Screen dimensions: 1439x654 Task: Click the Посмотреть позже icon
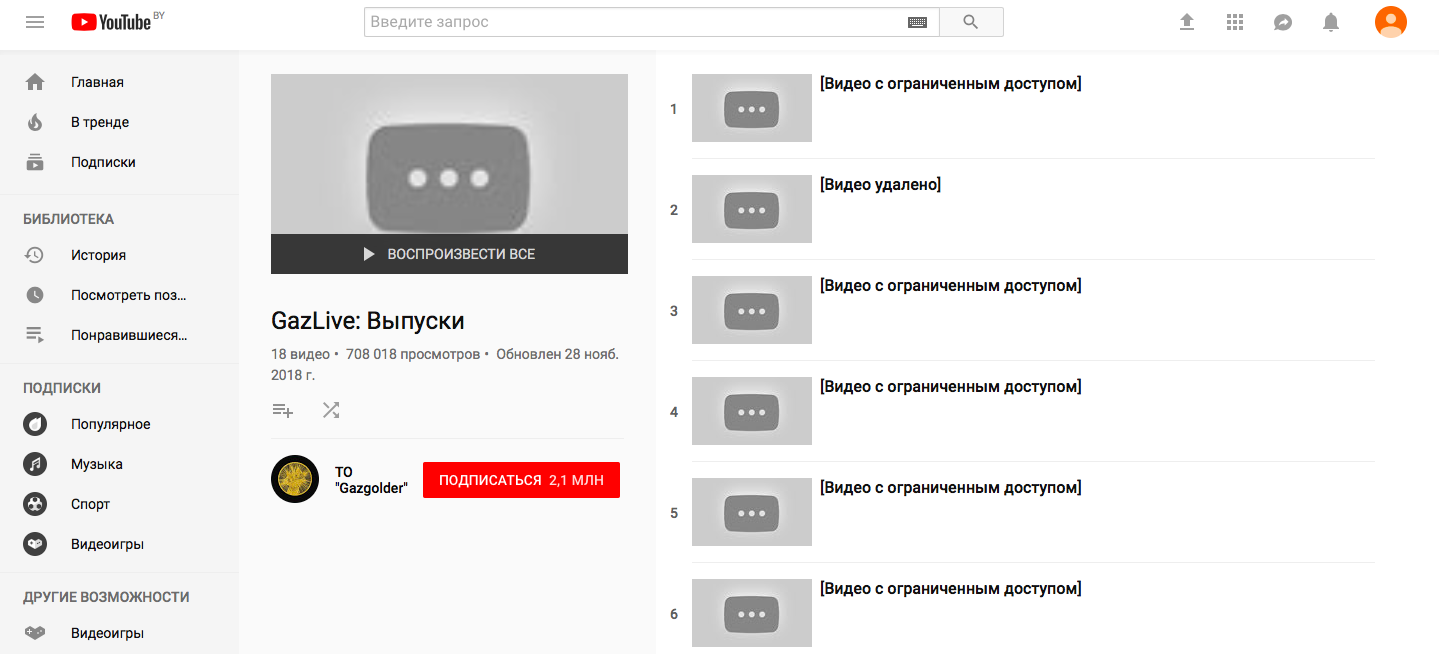35,295
